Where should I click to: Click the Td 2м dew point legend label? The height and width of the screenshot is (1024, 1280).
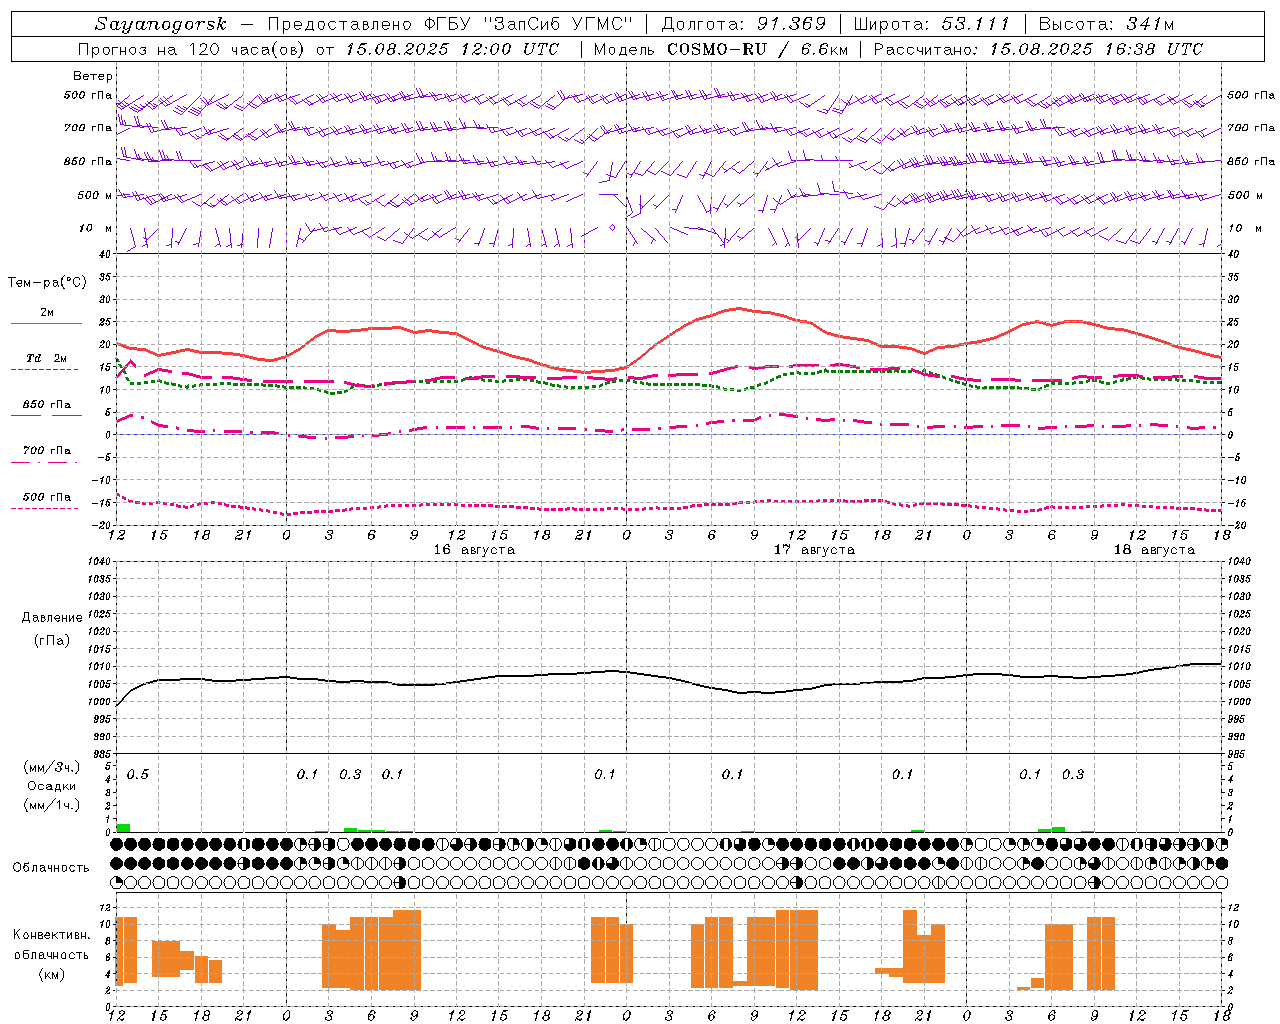tap(46, 358)
